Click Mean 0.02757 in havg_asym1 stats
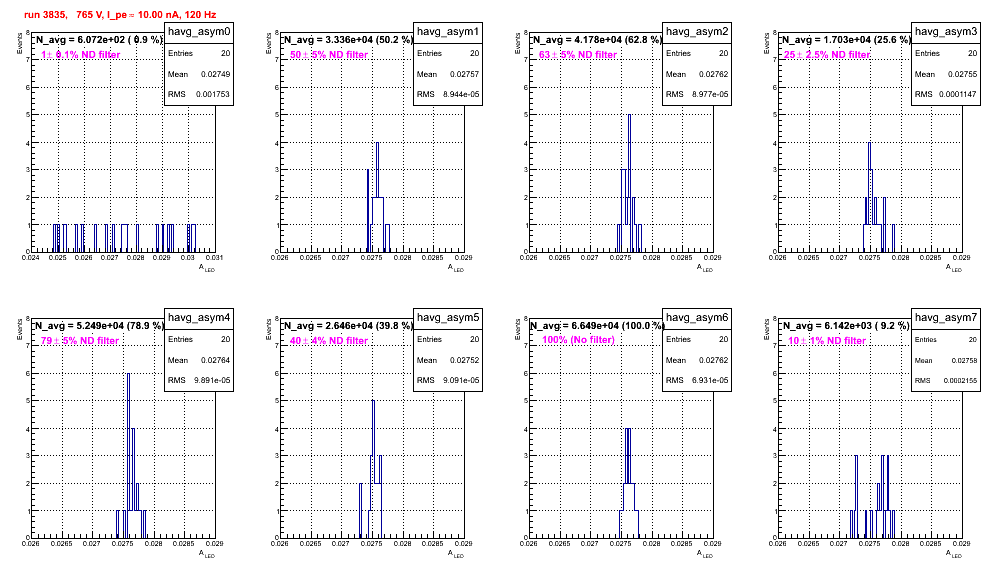 click(x=448, y=74)
